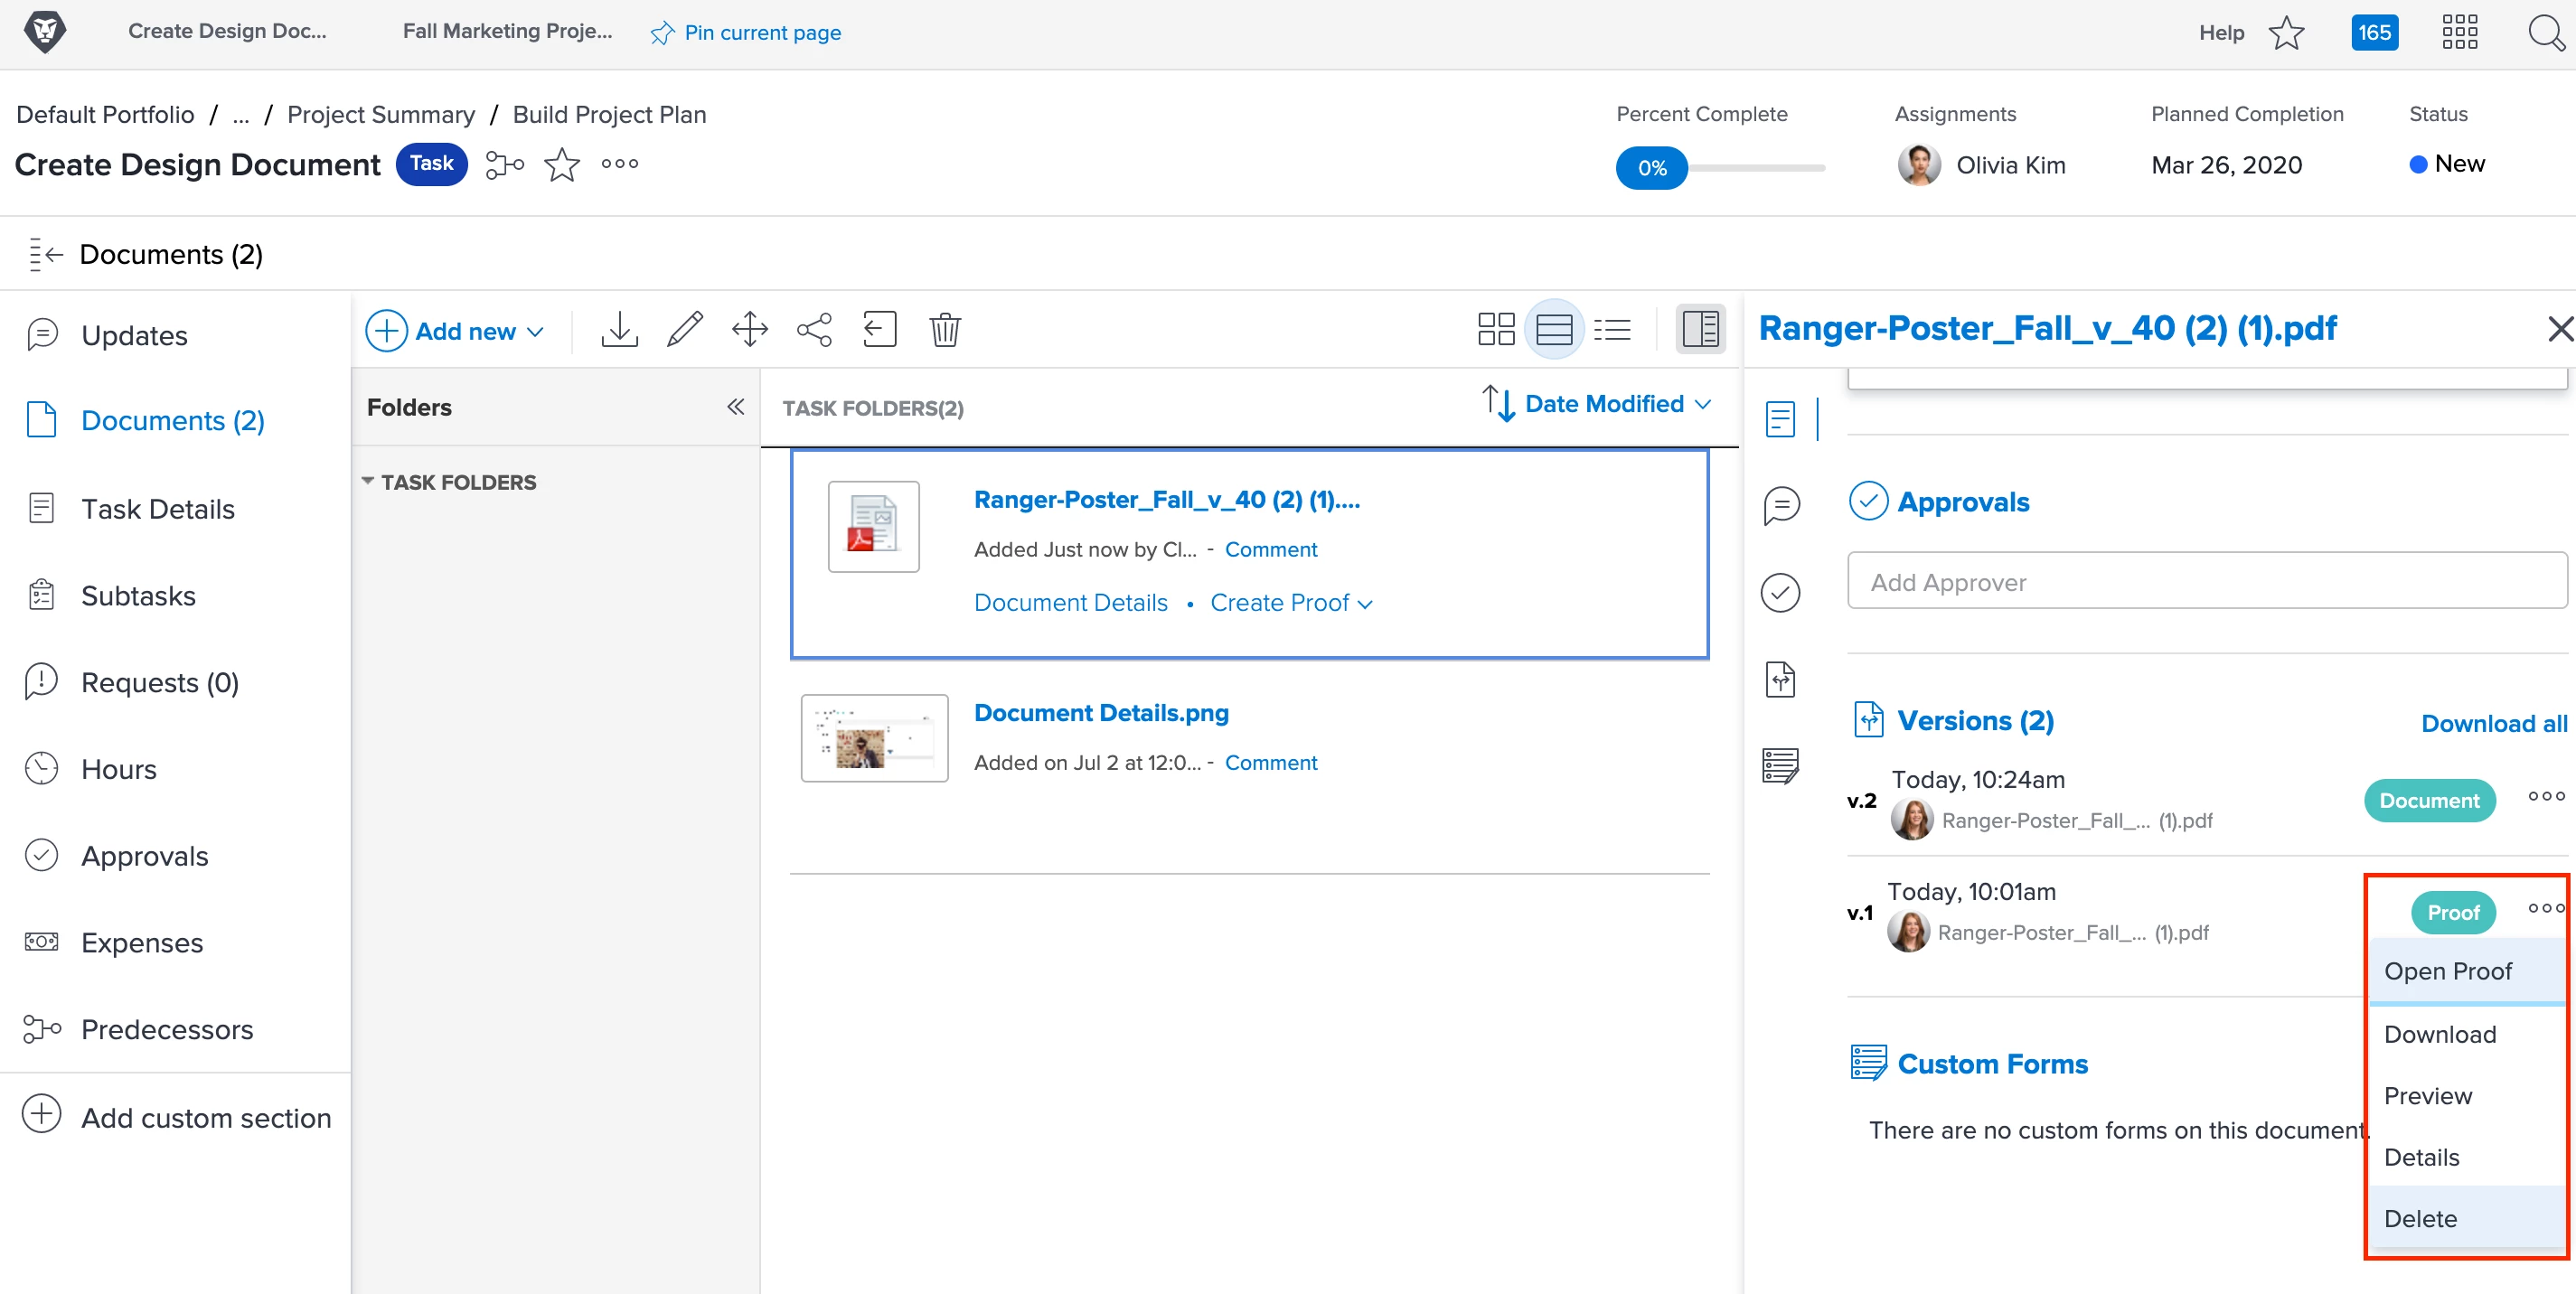
Task: Click the download icon in the documents toolbar
Action: click(x=619, y=329)
